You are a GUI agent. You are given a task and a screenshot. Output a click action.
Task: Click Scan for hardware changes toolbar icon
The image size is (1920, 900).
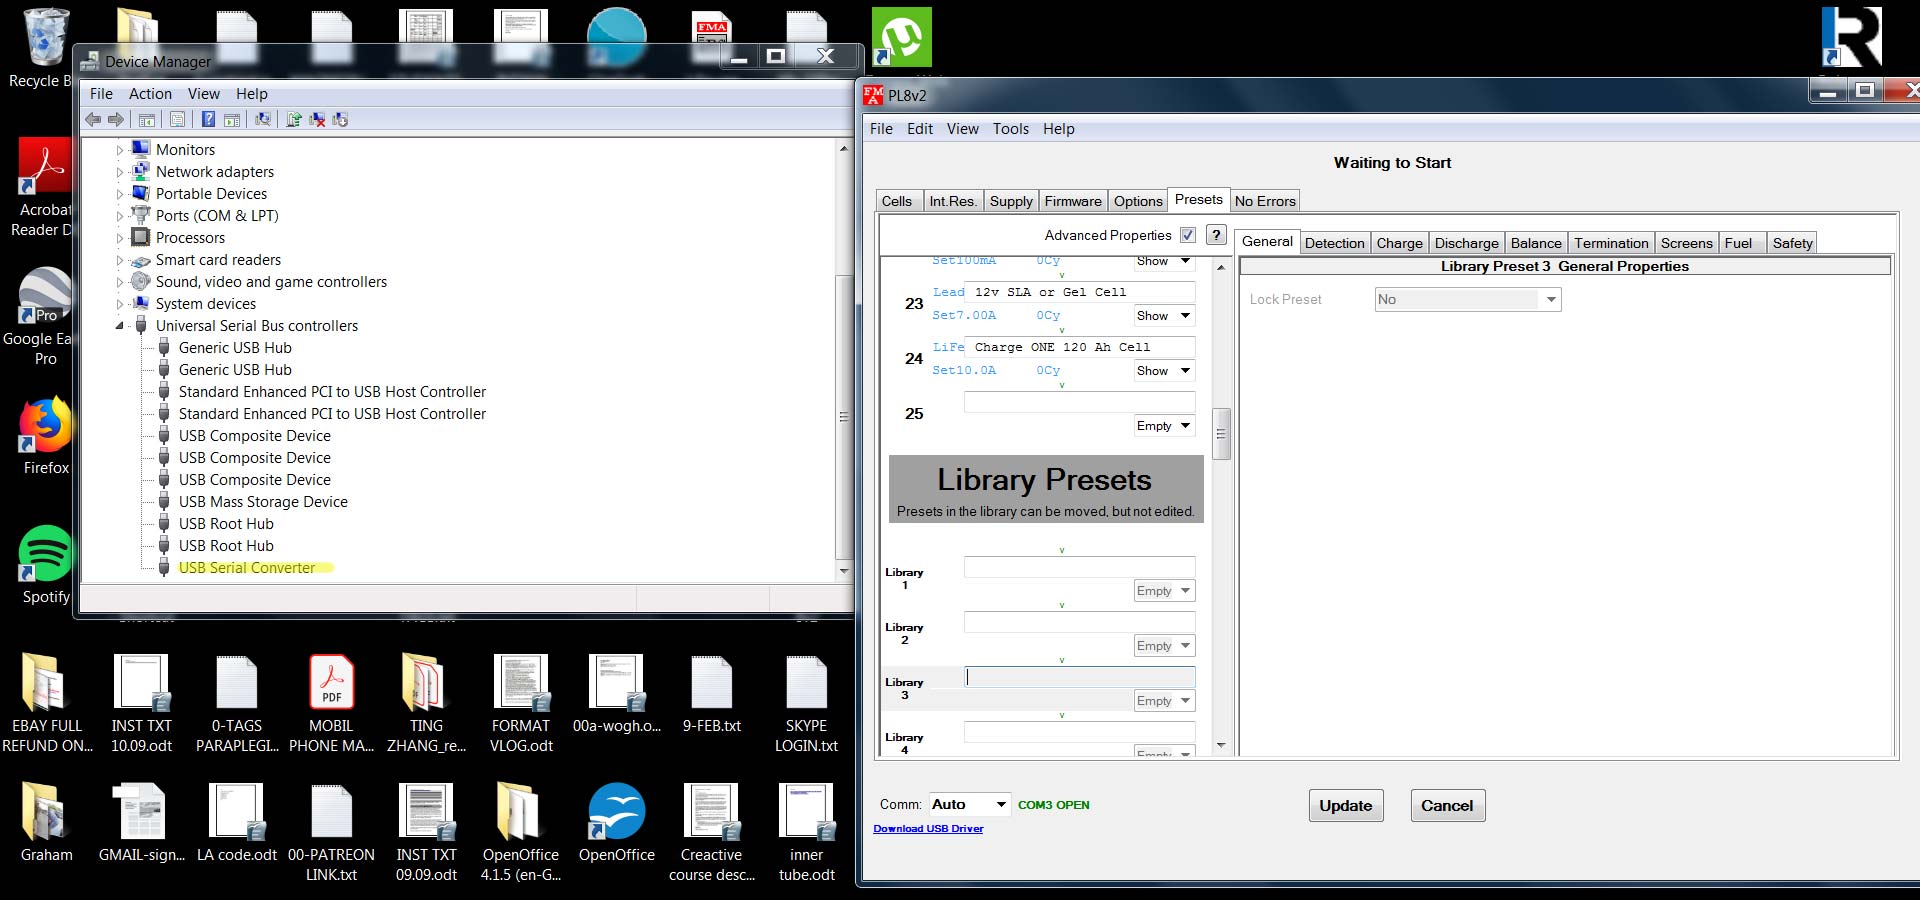click(x=263, y=120)
